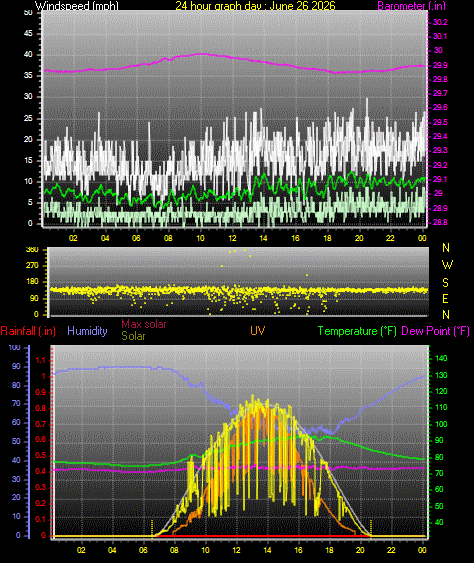
Task: Select the 'Max solar' legend label
Action: coord(144,324)
